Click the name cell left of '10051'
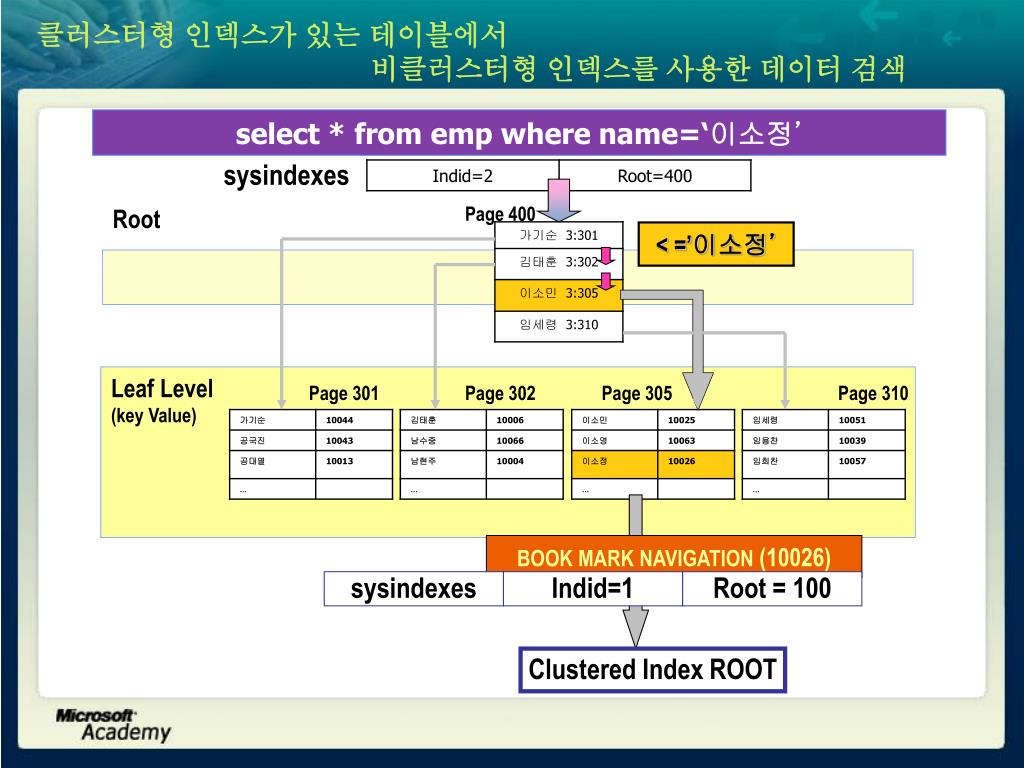1024x768 pixels. pyautogui.click(x=786, y=420)
